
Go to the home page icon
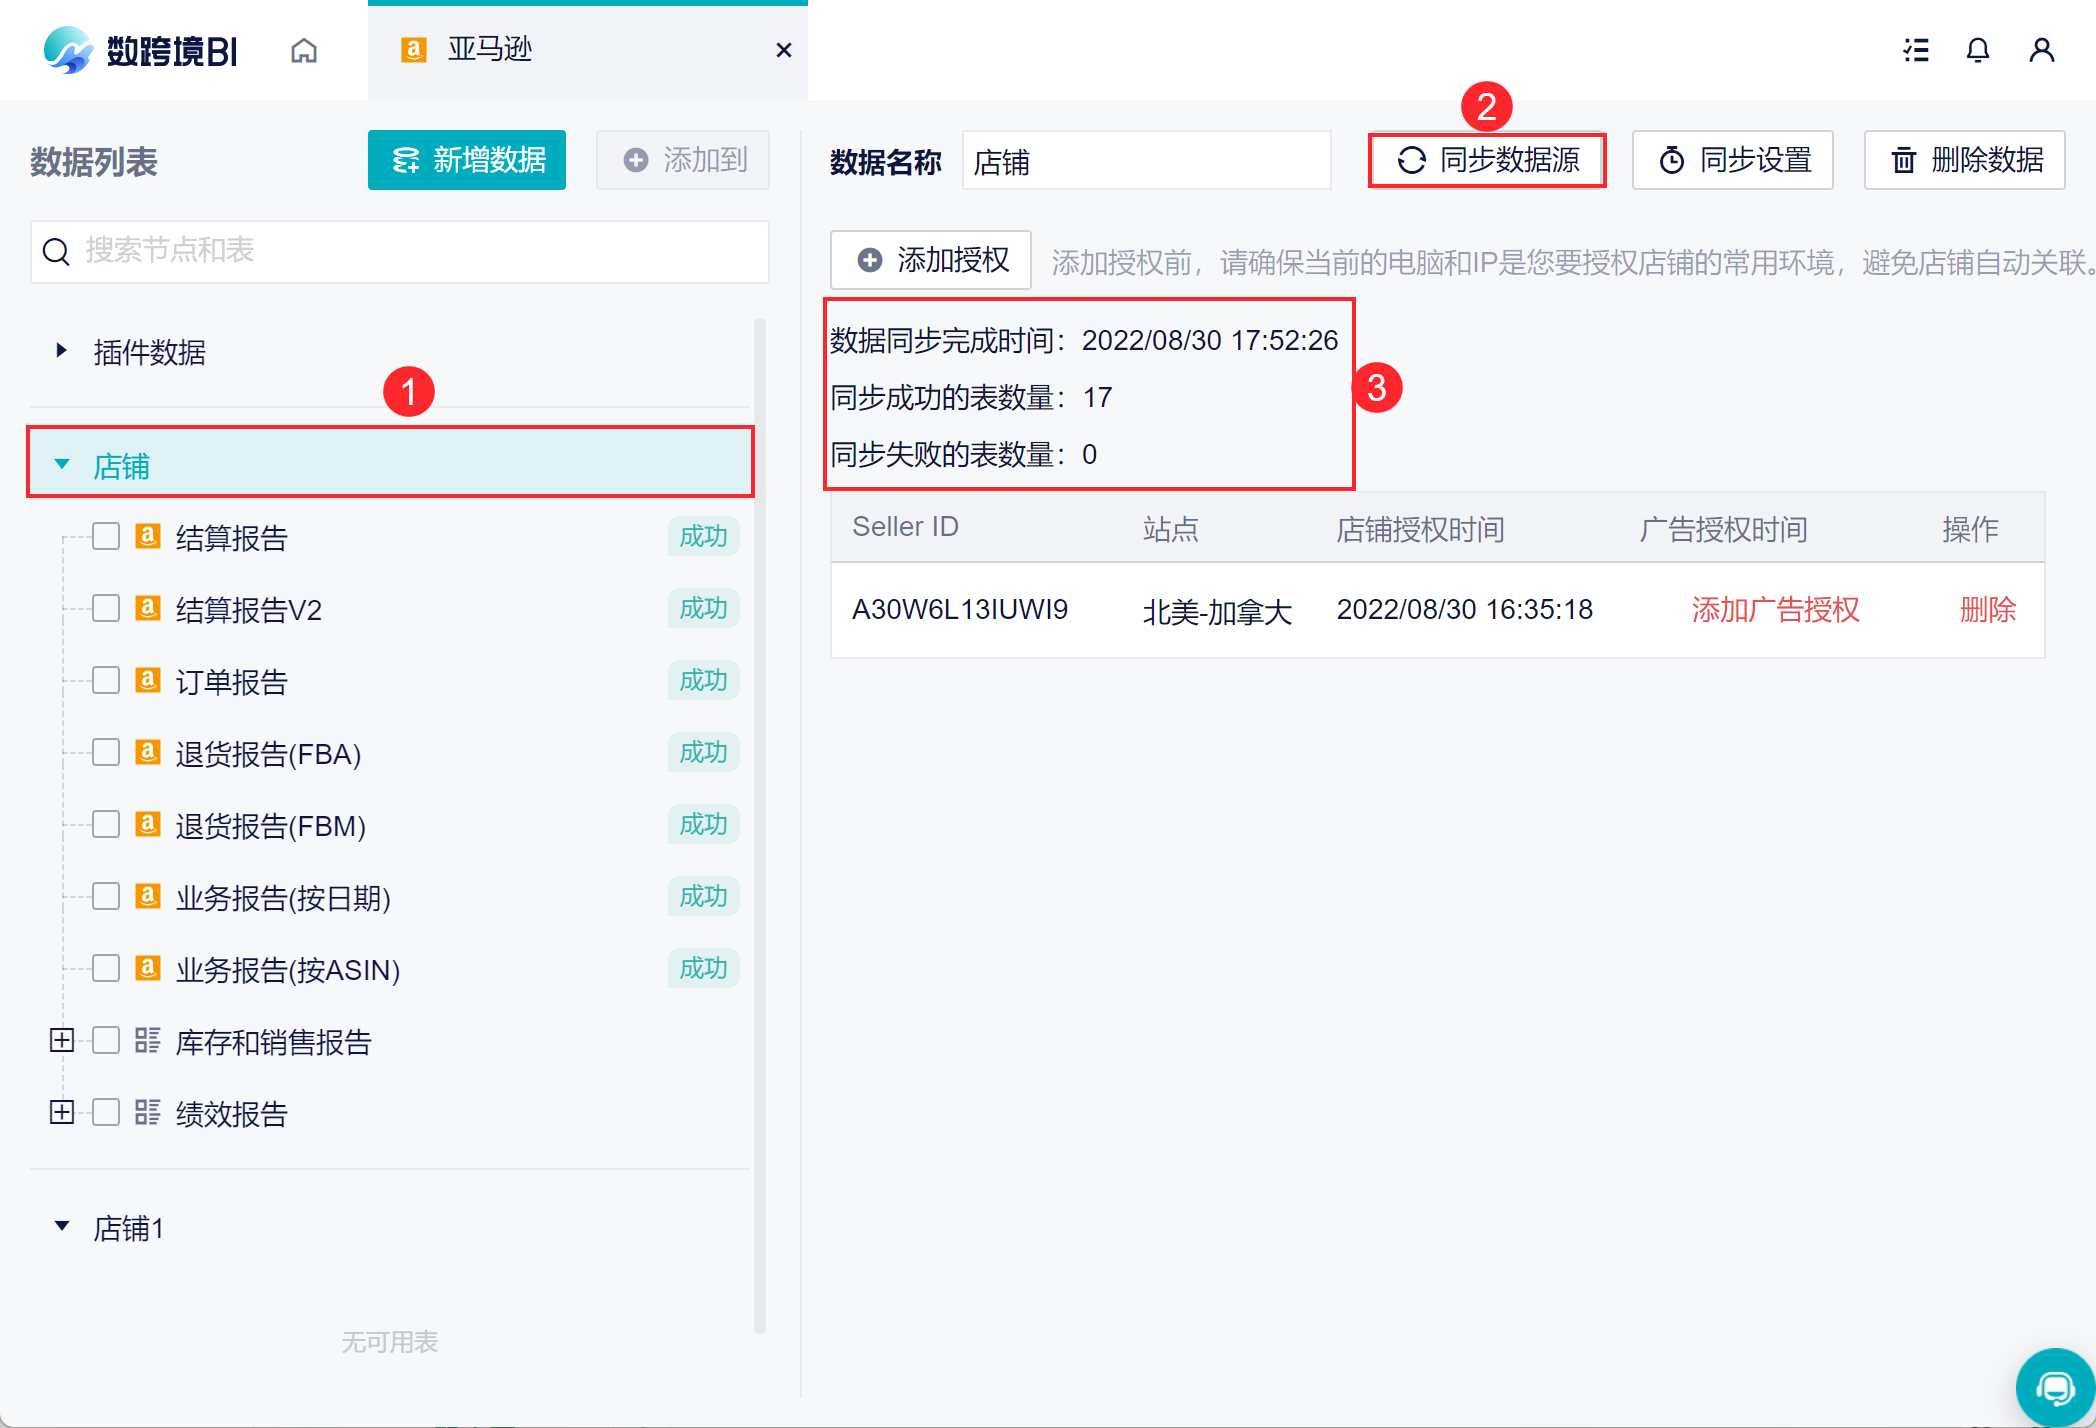pos(304,51)
